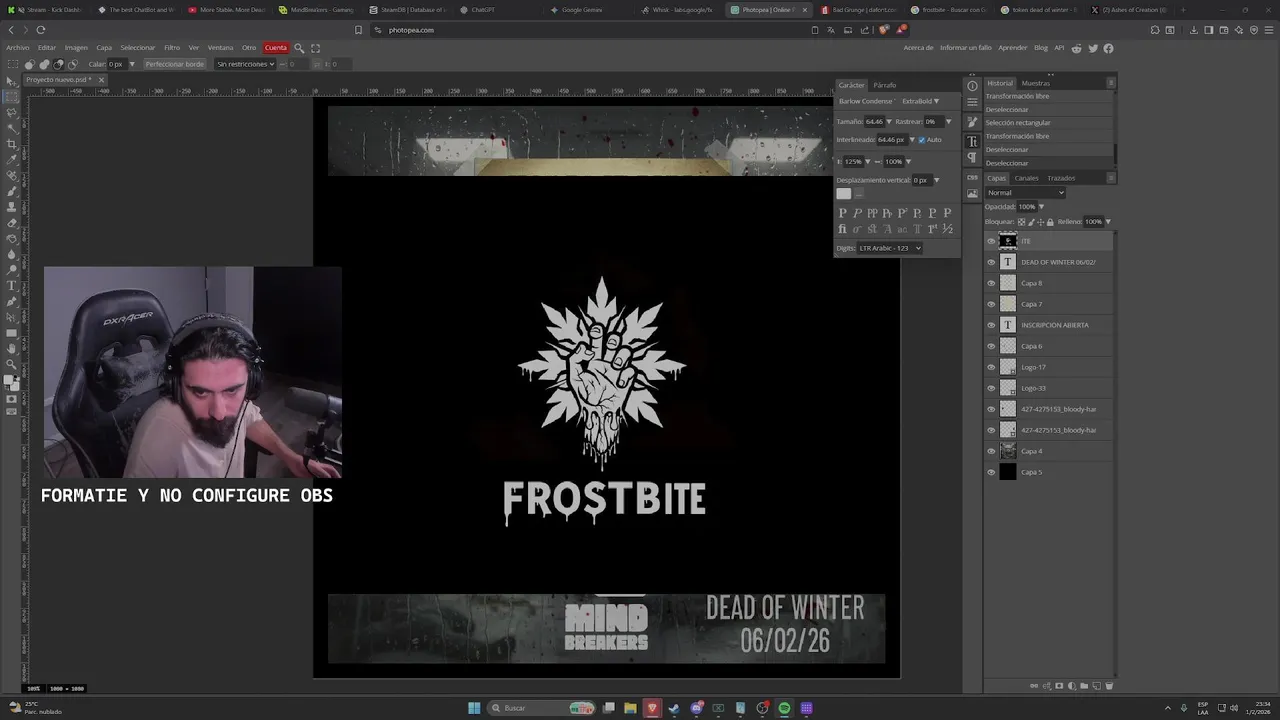This screenshot has width=1280, height=720.
Task: Select the Eraser tool
Action: 12,222
